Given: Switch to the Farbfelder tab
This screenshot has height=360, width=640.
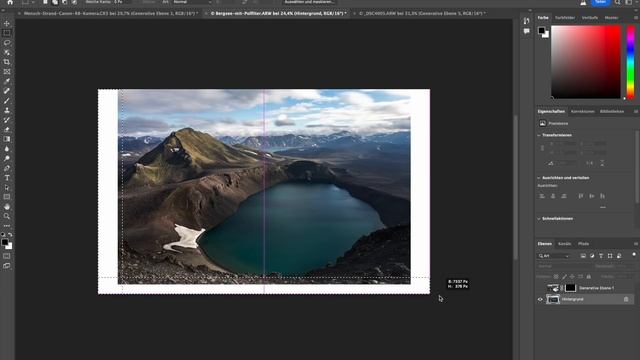Looking at the screenshot, I should [565, 18].
